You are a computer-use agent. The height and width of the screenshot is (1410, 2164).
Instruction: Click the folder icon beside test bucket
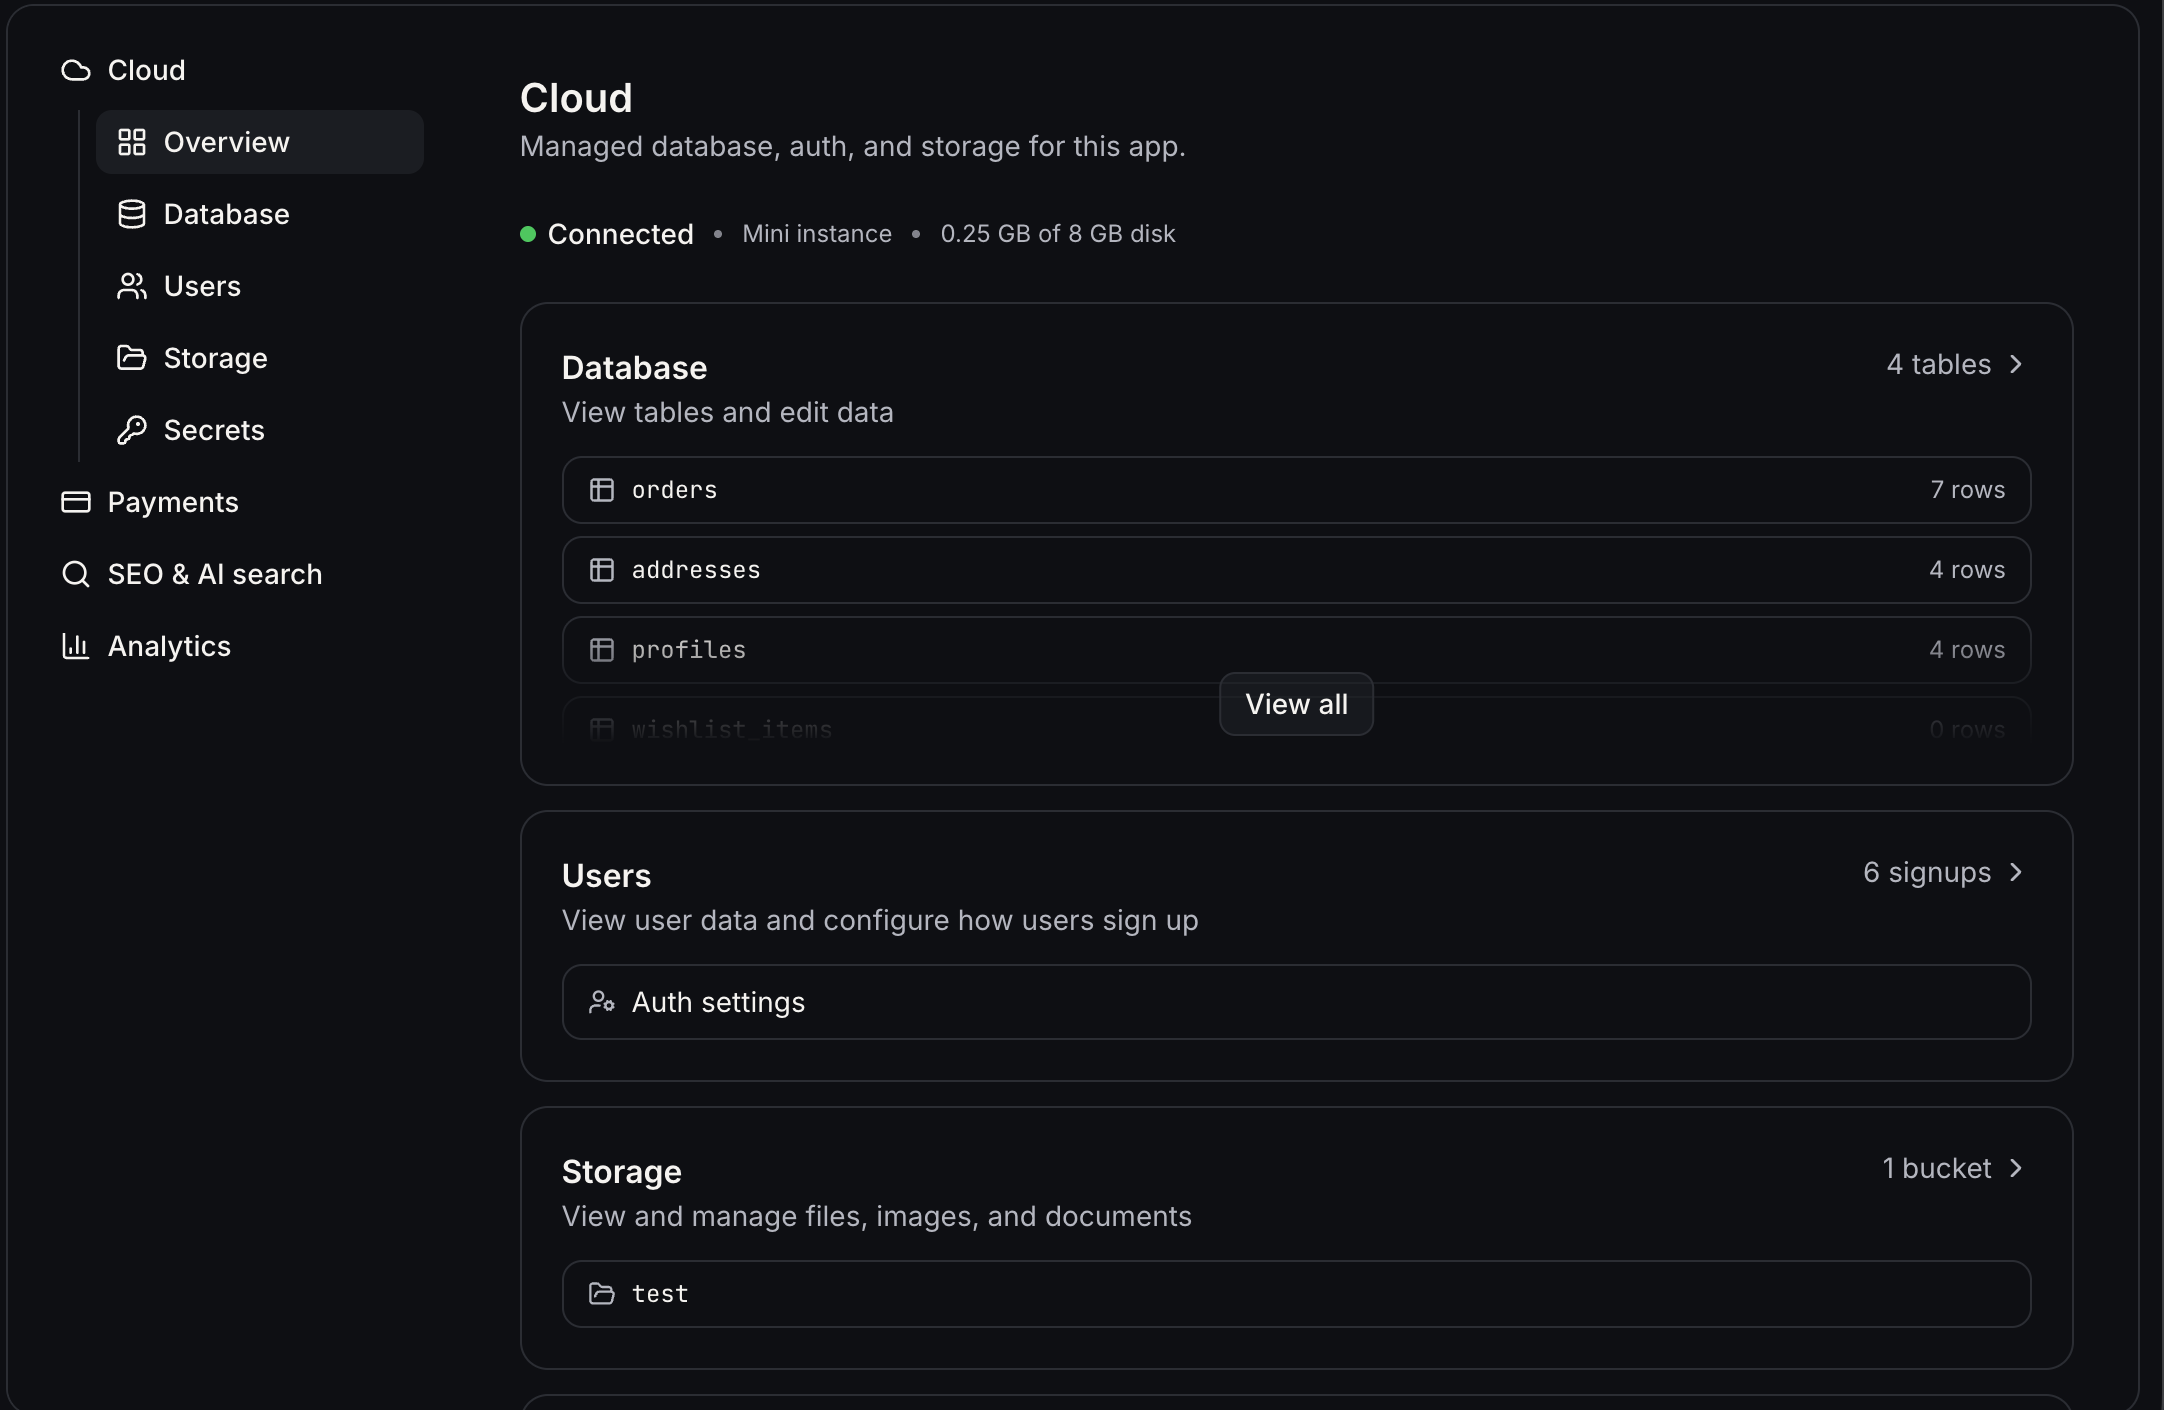pos(602,1294)
